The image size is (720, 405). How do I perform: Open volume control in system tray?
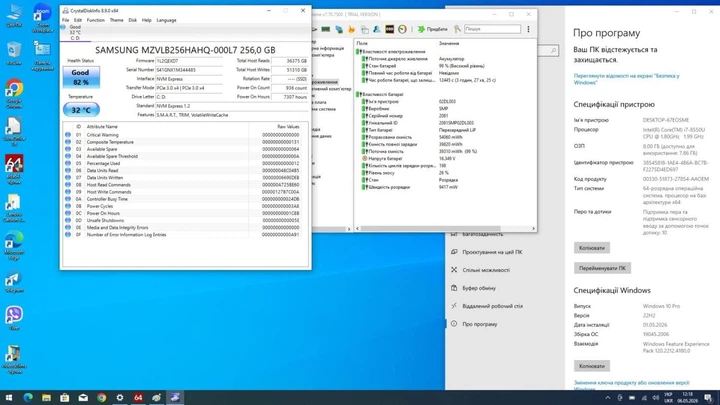(x=655, y=398)
